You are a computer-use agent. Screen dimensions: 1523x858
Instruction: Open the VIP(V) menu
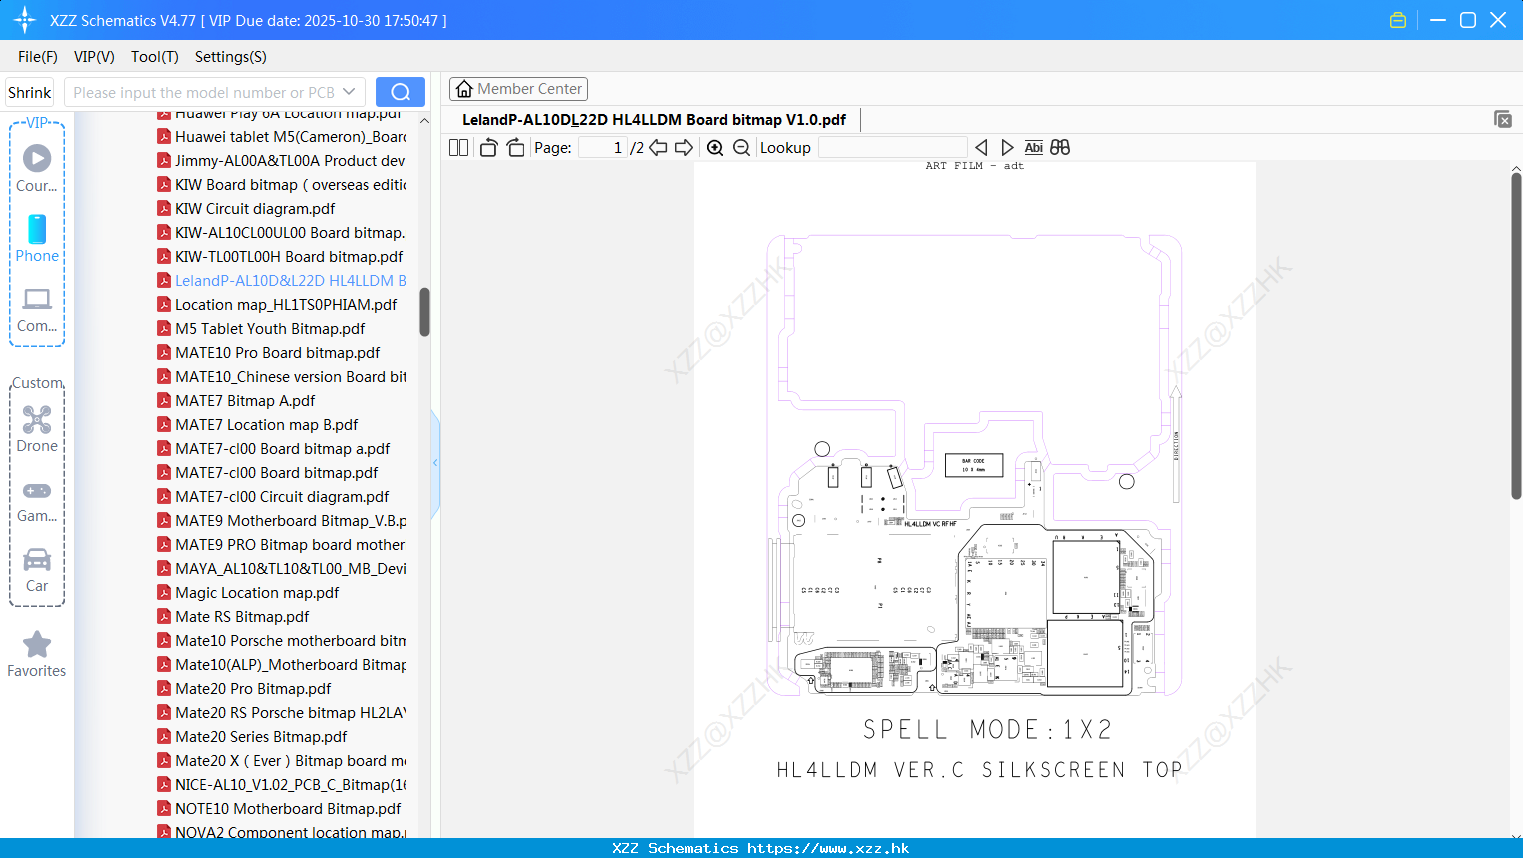tap(94, 57)
